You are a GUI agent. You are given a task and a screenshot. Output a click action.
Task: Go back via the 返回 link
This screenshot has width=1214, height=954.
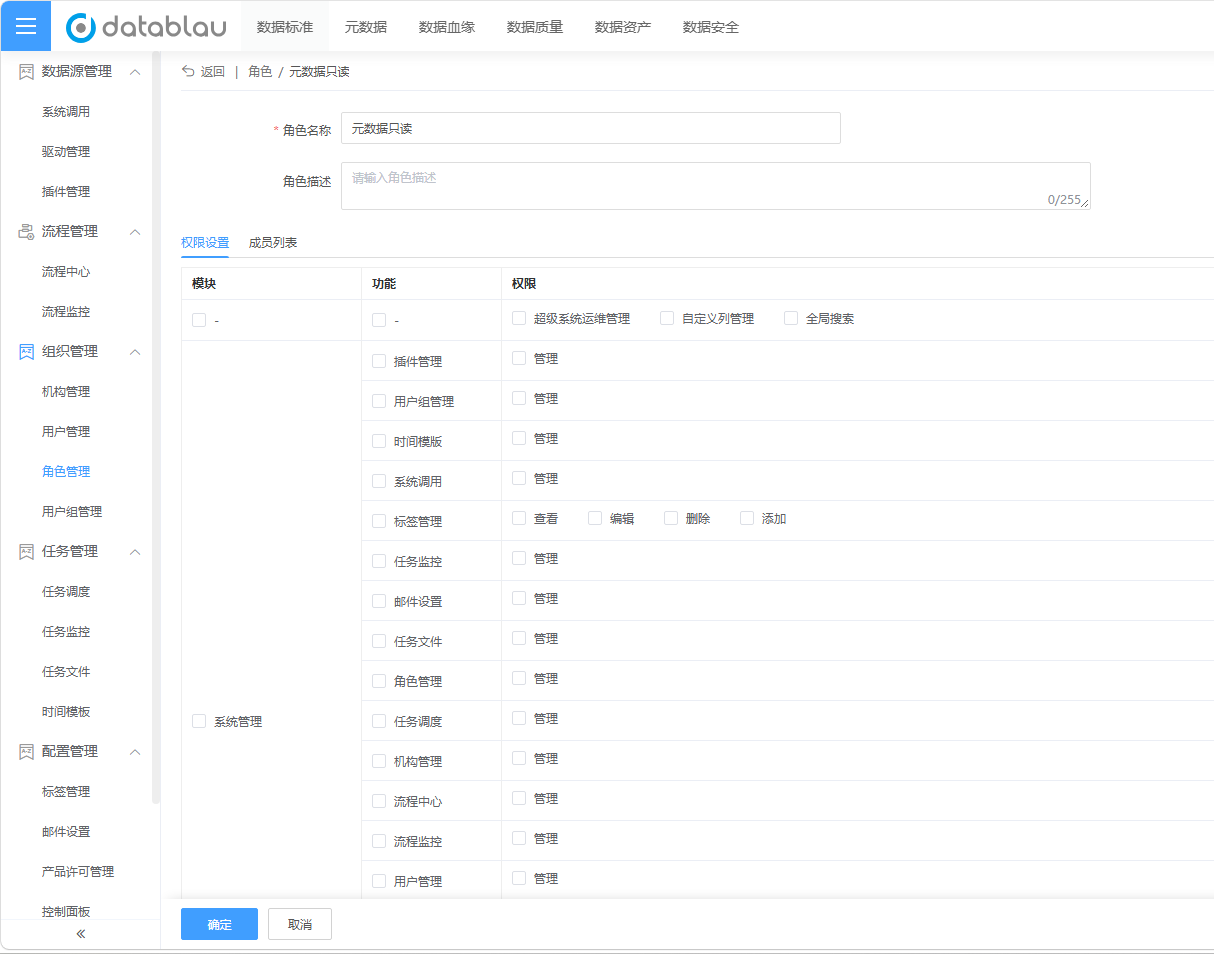tap(213, 71)
